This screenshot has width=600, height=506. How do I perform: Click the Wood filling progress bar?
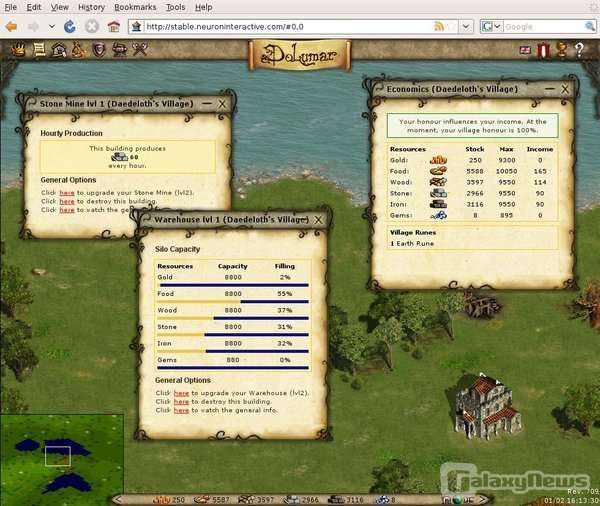[x=233, y=318]
